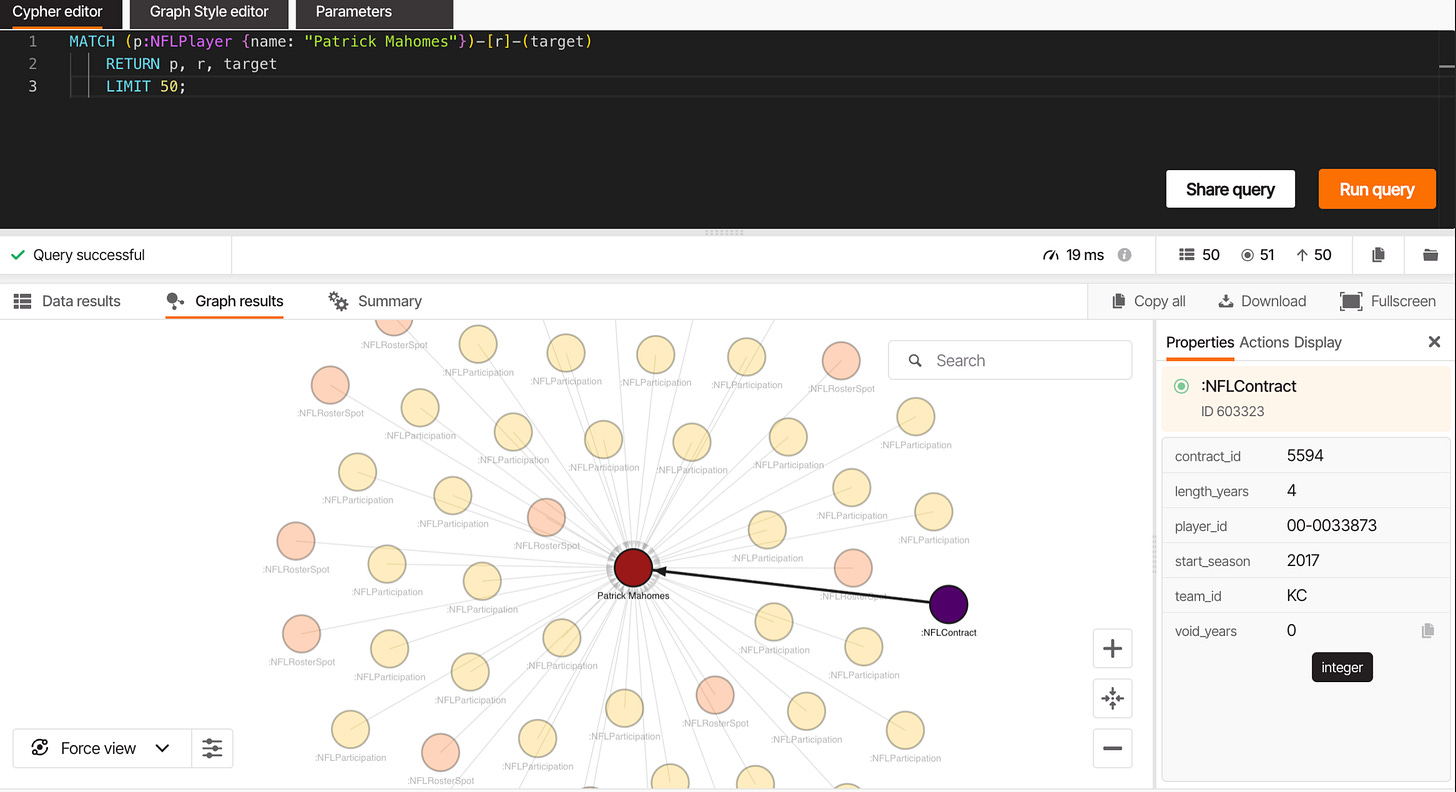This screenshot has height=792, width=1456.
Task: Select the purple NFLContract node
Action: [948, 604]
